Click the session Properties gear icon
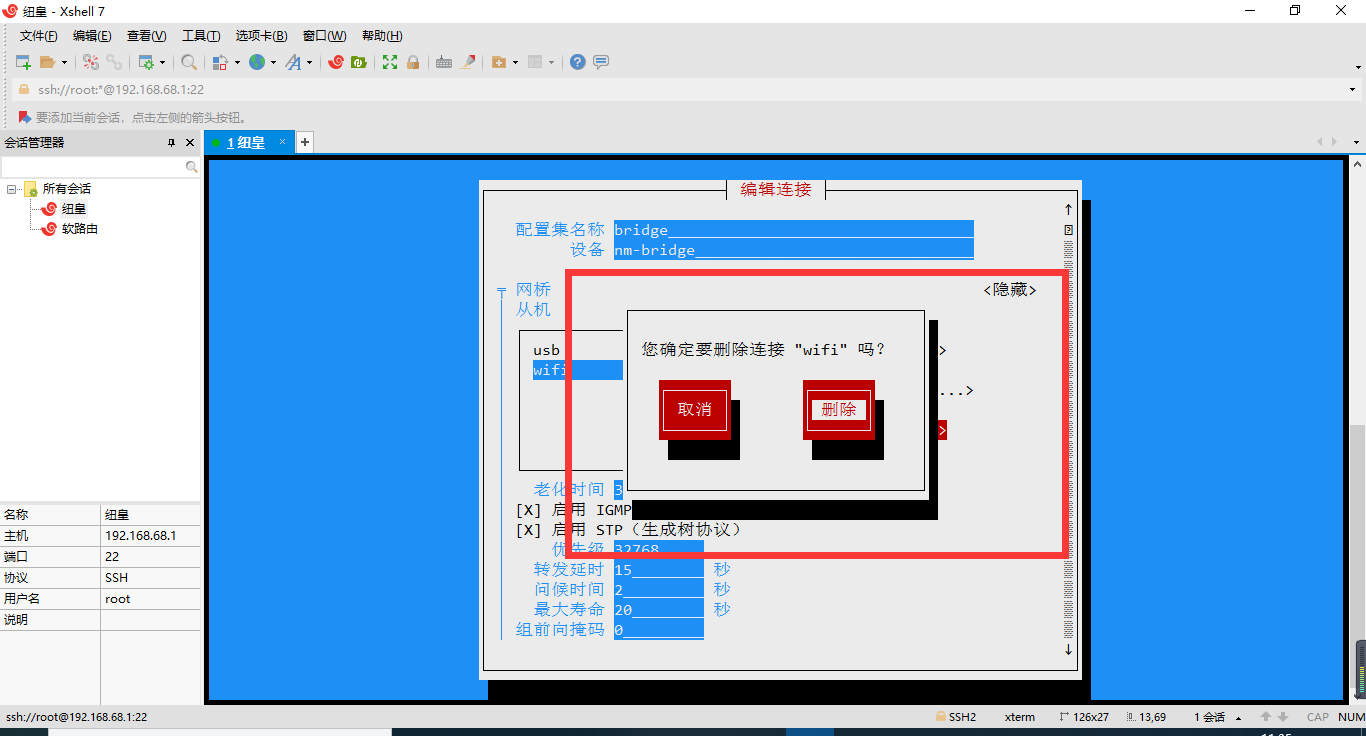Screen dimensions: 1366x736 tap(147, 62)
